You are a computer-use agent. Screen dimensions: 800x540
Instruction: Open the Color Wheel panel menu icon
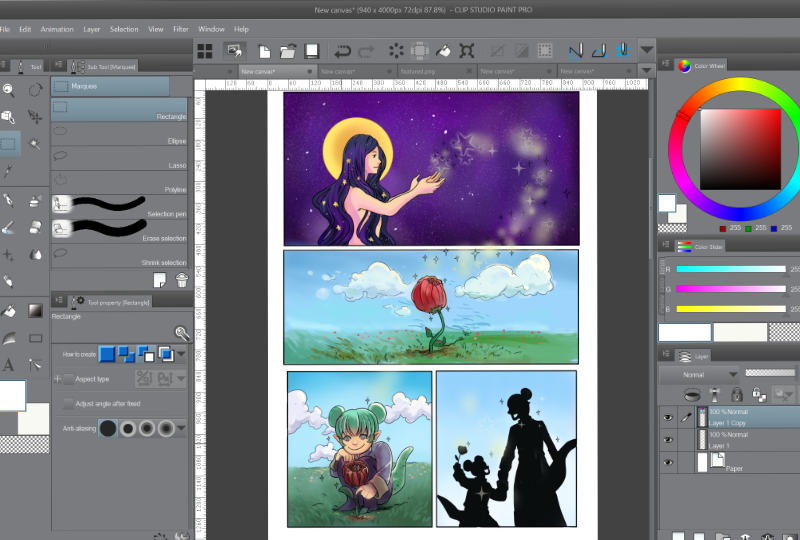(x=665, y=63)
